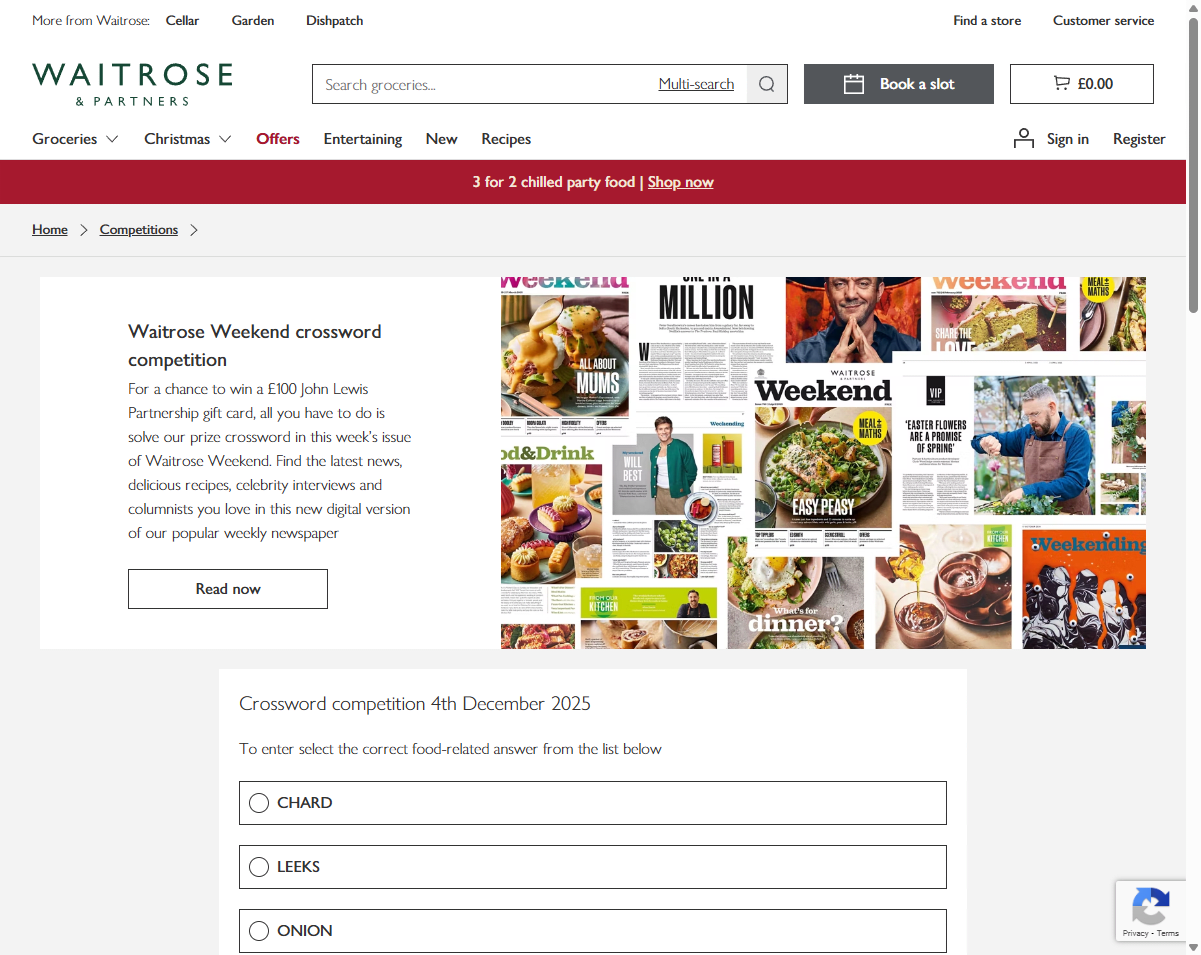The height and width of the screenshot is (955, 1201).
Task: Open the trolley basket icon
Action: 1061,84
